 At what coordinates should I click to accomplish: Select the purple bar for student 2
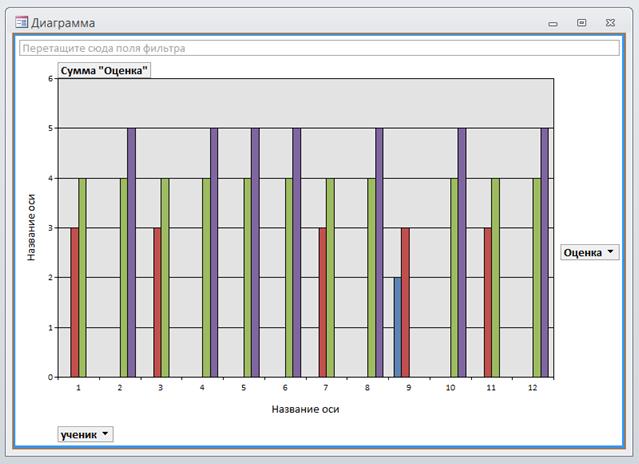132,253
